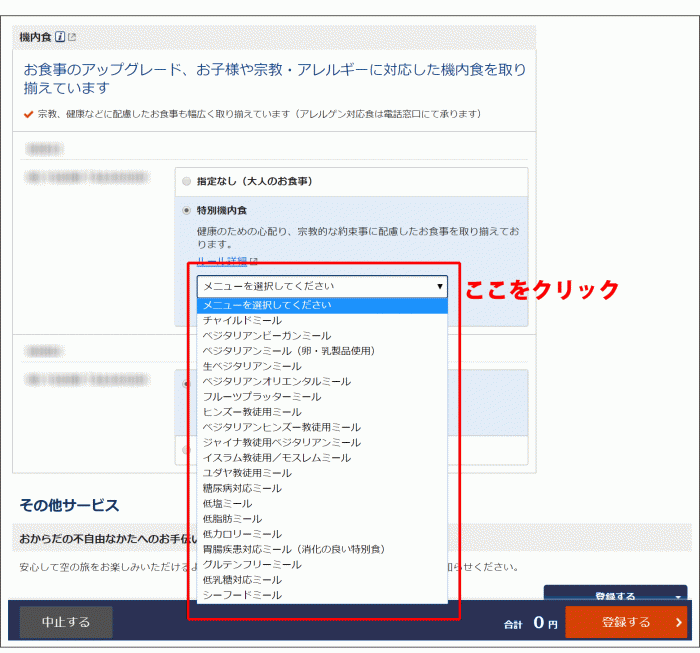This screenshot has width=700, height=653.
Task: Select シーフードミール at the list bottom
Action: tap(242, 595)
